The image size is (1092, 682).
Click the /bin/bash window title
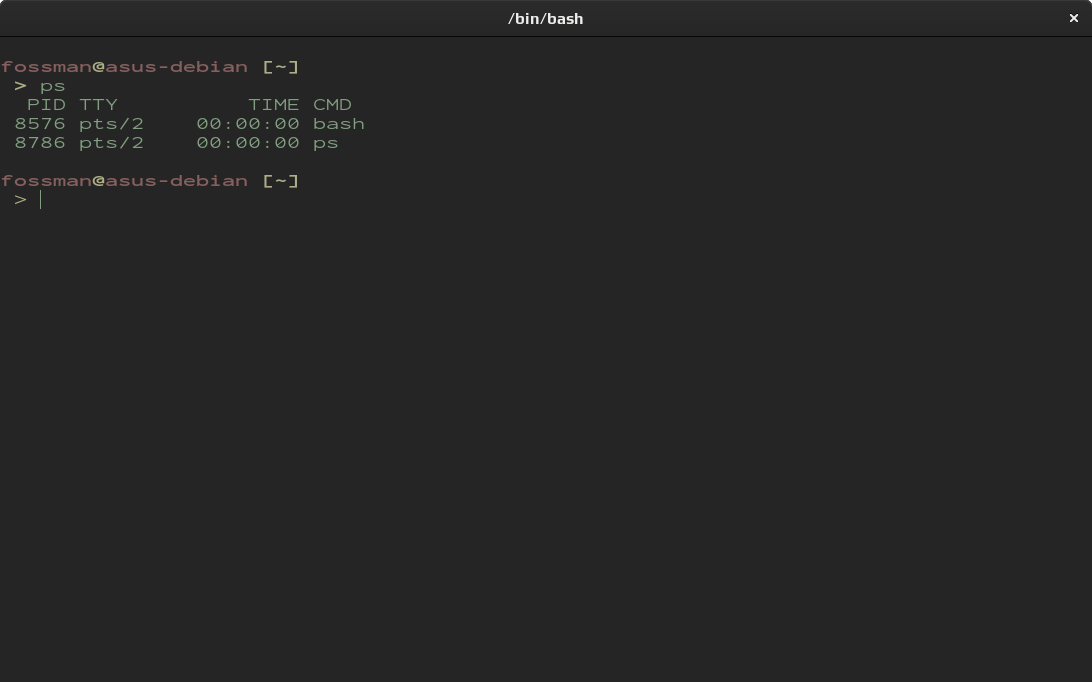(x=545, y=18)
